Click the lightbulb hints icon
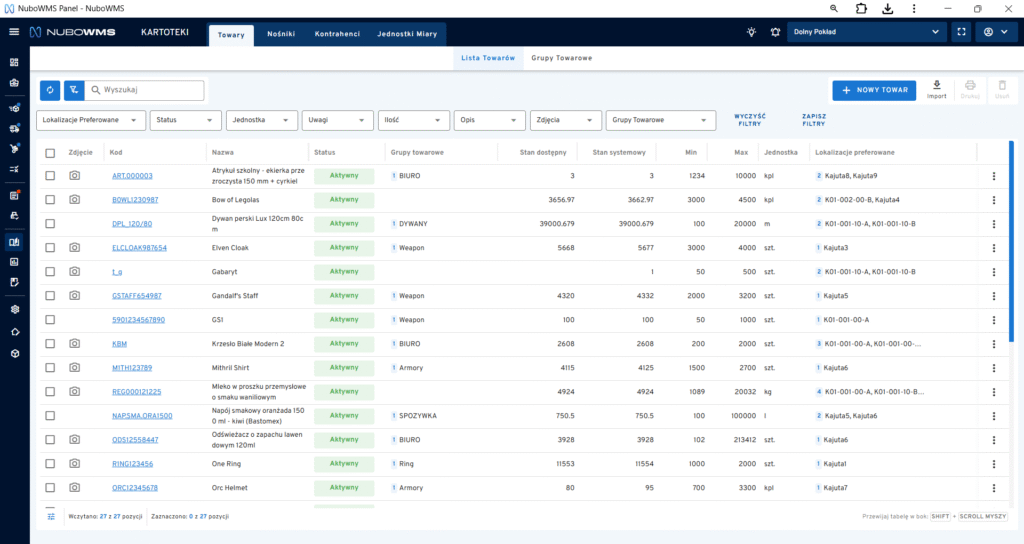Screen dimensions: 1024x544 pyautogui.click(x=751, y=32)
